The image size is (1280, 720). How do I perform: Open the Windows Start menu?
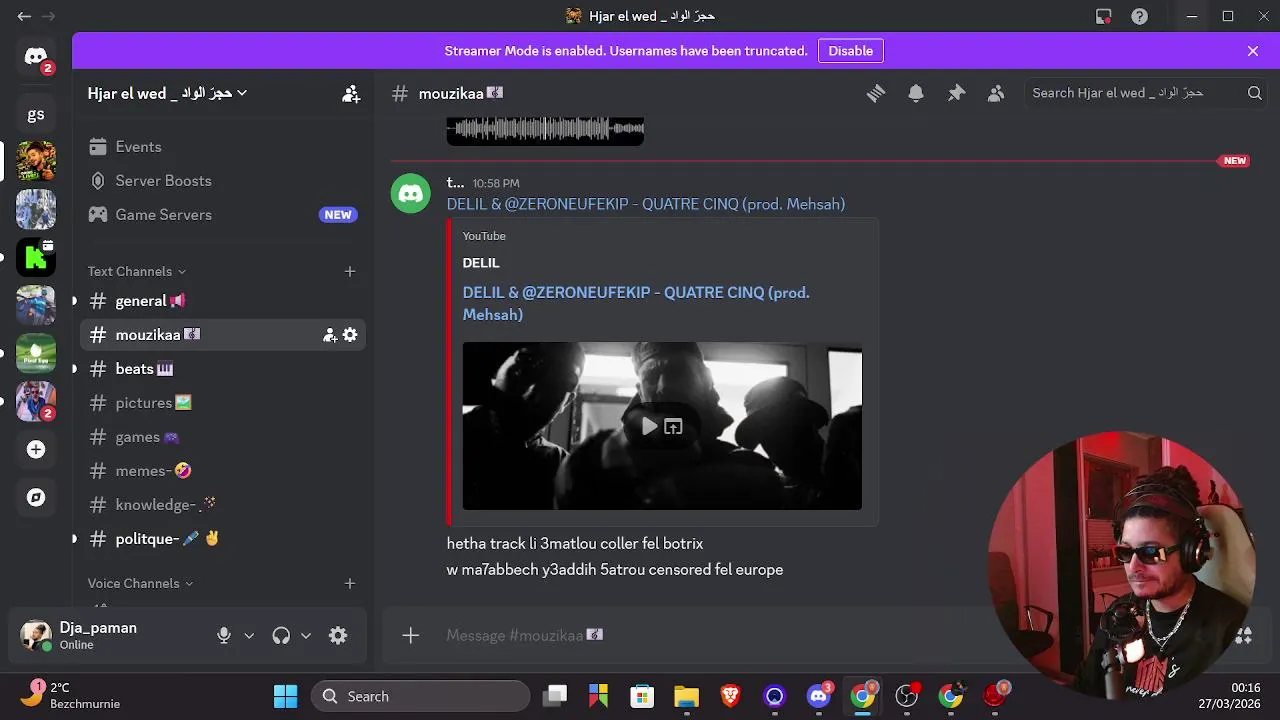tap(285, 696)
